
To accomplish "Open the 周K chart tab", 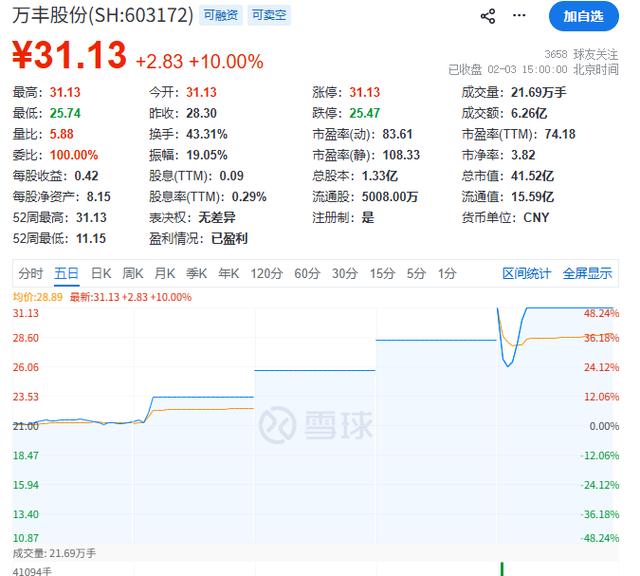I will coord(133,273).
